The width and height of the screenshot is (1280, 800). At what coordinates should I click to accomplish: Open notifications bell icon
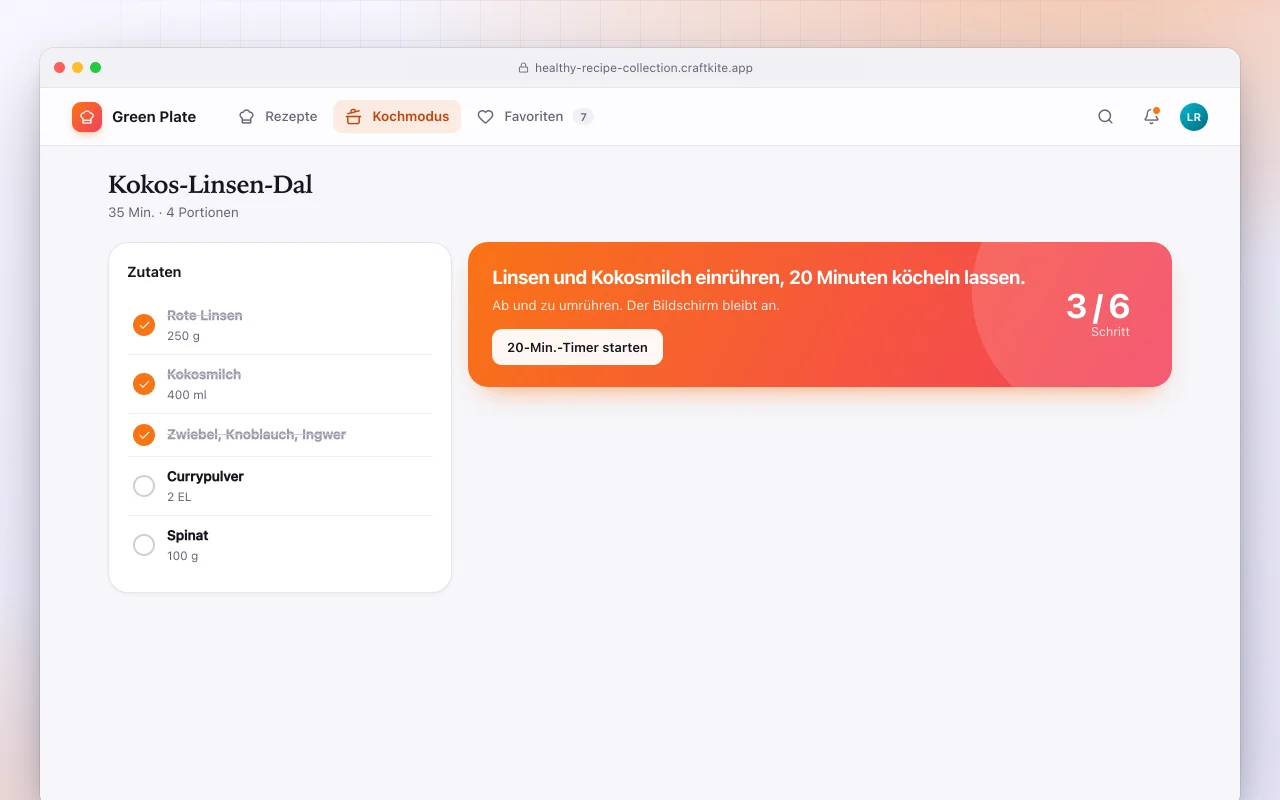pos(1151,117)
